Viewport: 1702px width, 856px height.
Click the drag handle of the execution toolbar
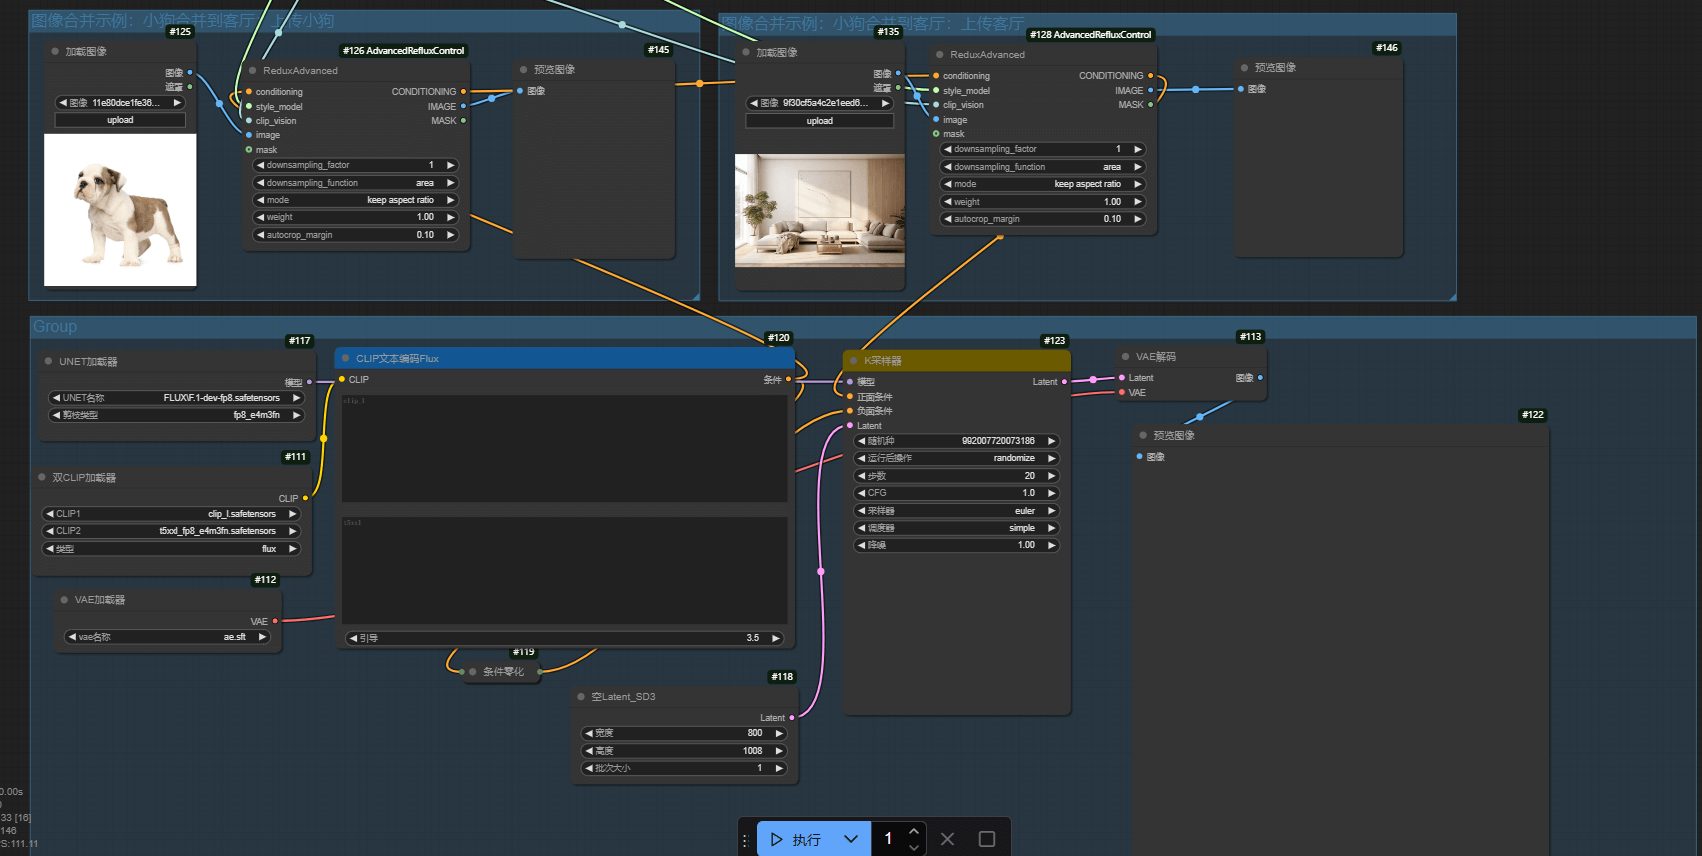click(745, 840)
